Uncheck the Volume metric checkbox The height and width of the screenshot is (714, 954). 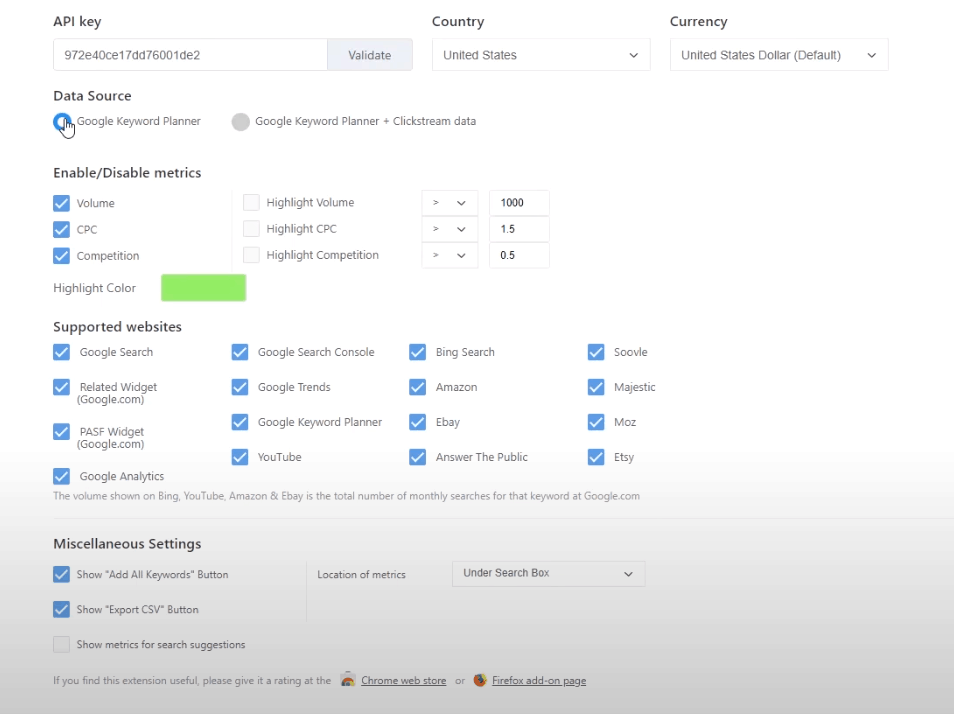click(x=61, y=203)
